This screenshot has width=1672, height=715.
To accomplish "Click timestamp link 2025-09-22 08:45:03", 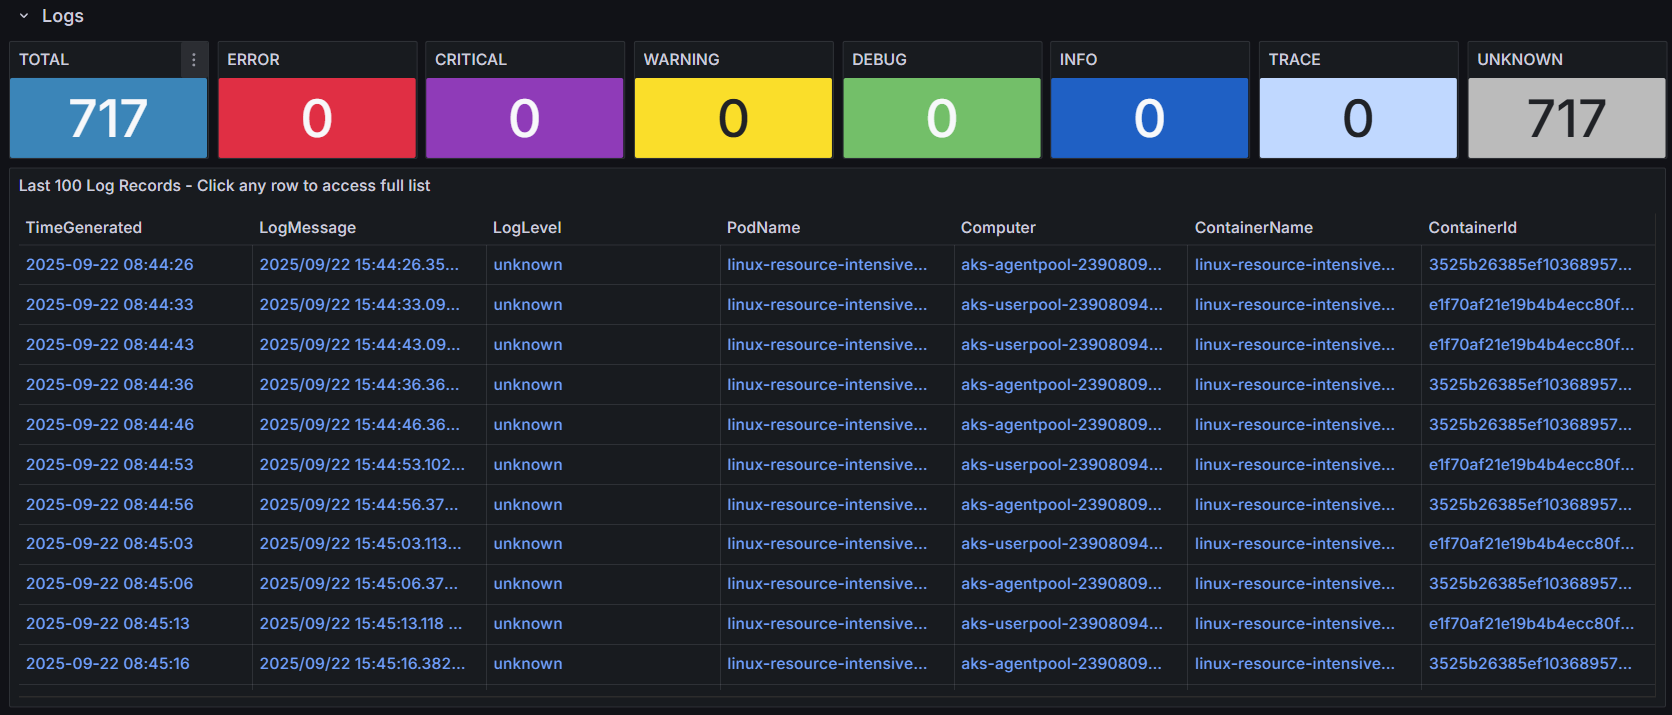I will click(110, 544).
